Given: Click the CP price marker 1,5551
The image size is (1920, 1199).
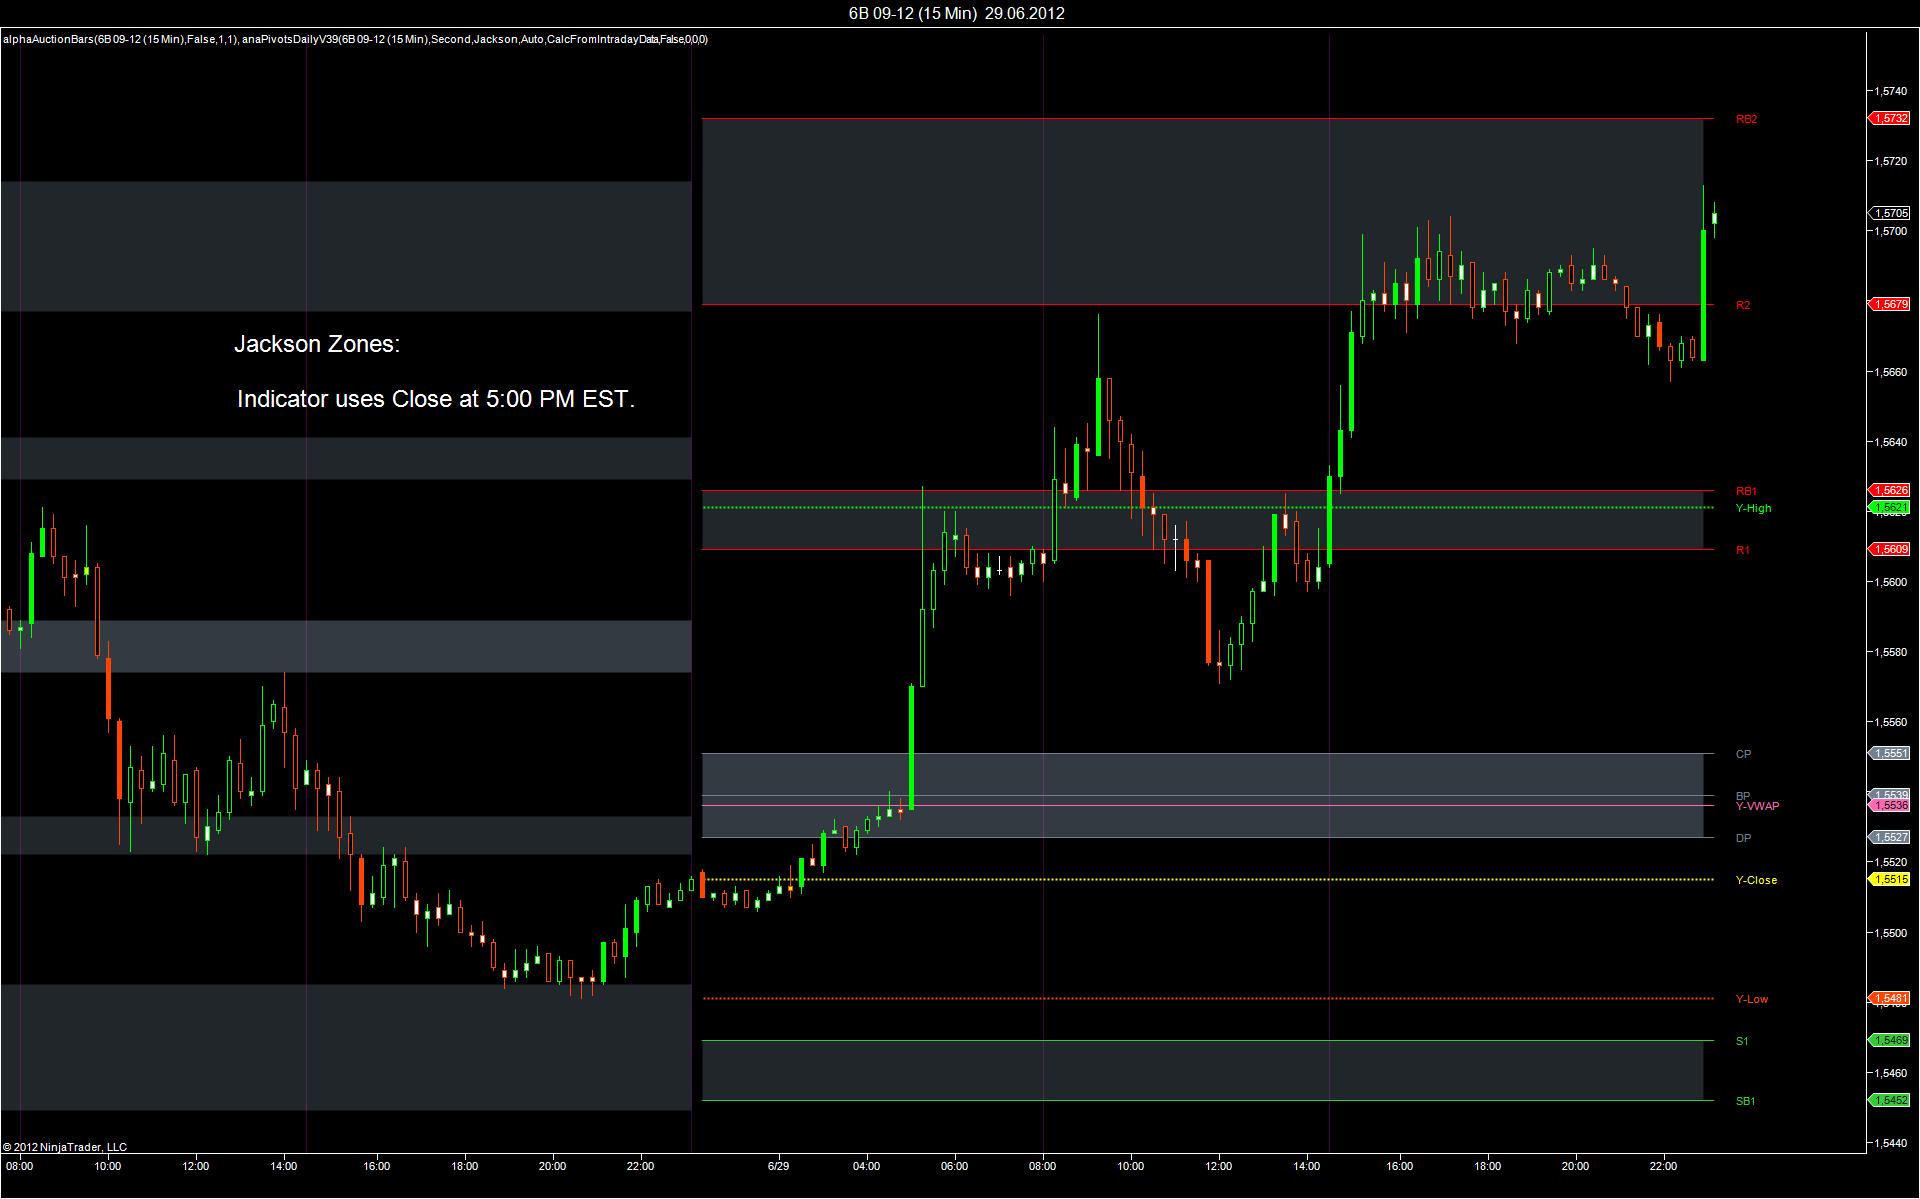Looking at the screenshot, I should tap(1890, 753).
